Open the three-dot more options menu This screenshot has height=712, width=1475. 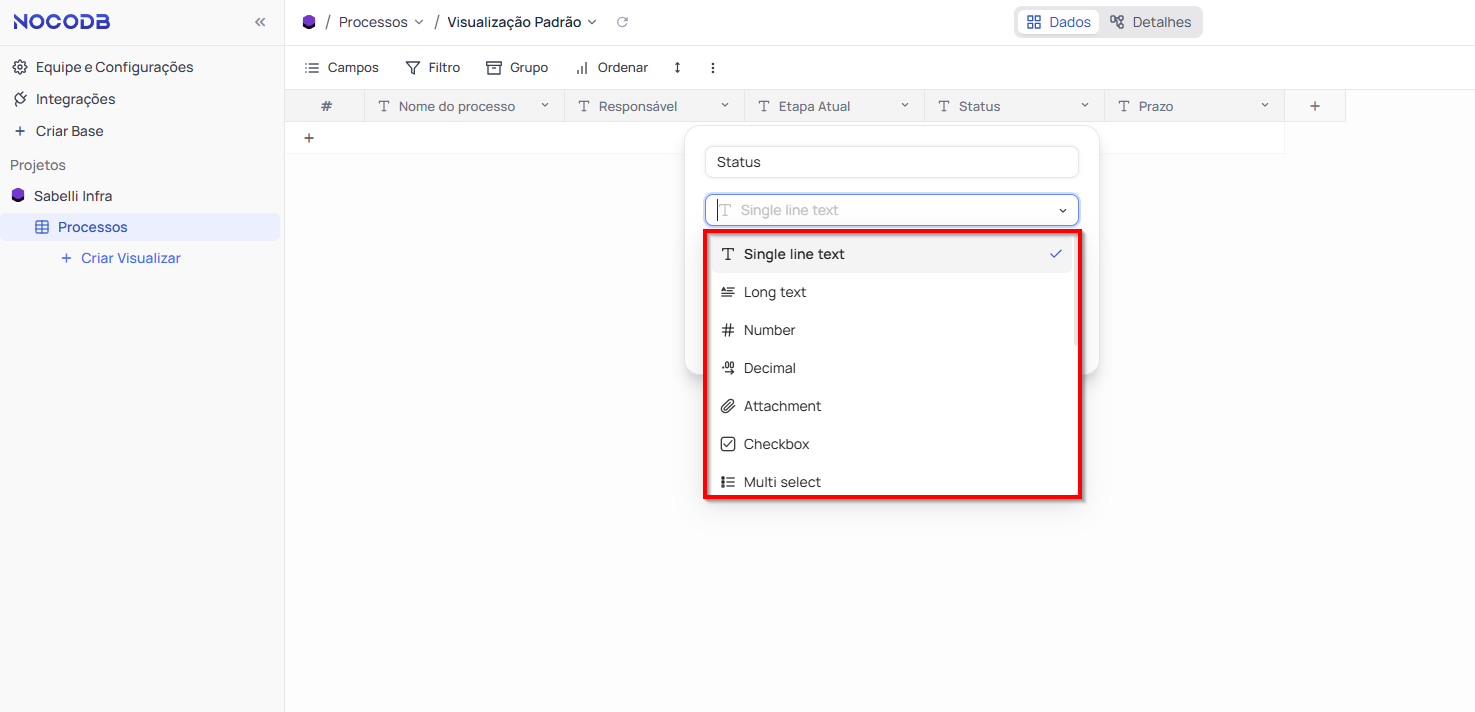[x=713, y=68]
